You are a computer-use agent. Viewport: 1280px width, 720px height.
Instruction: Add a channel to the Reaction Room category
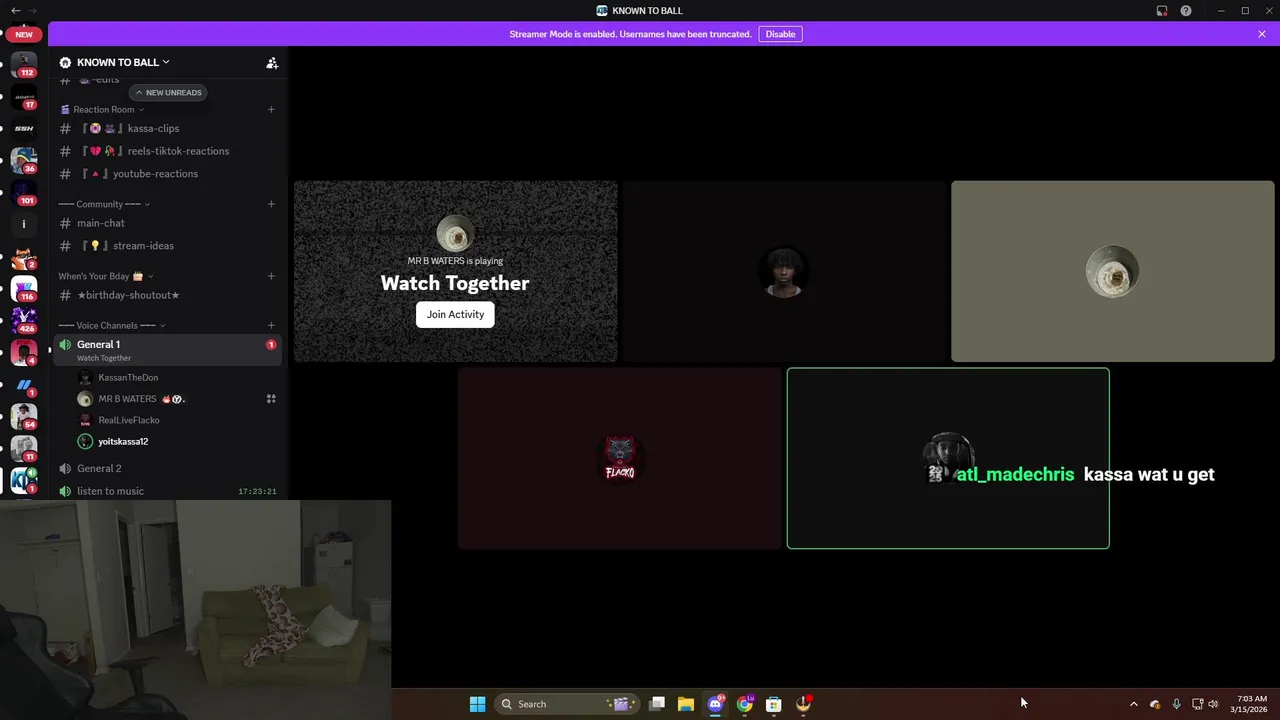[x=271, y=109]
